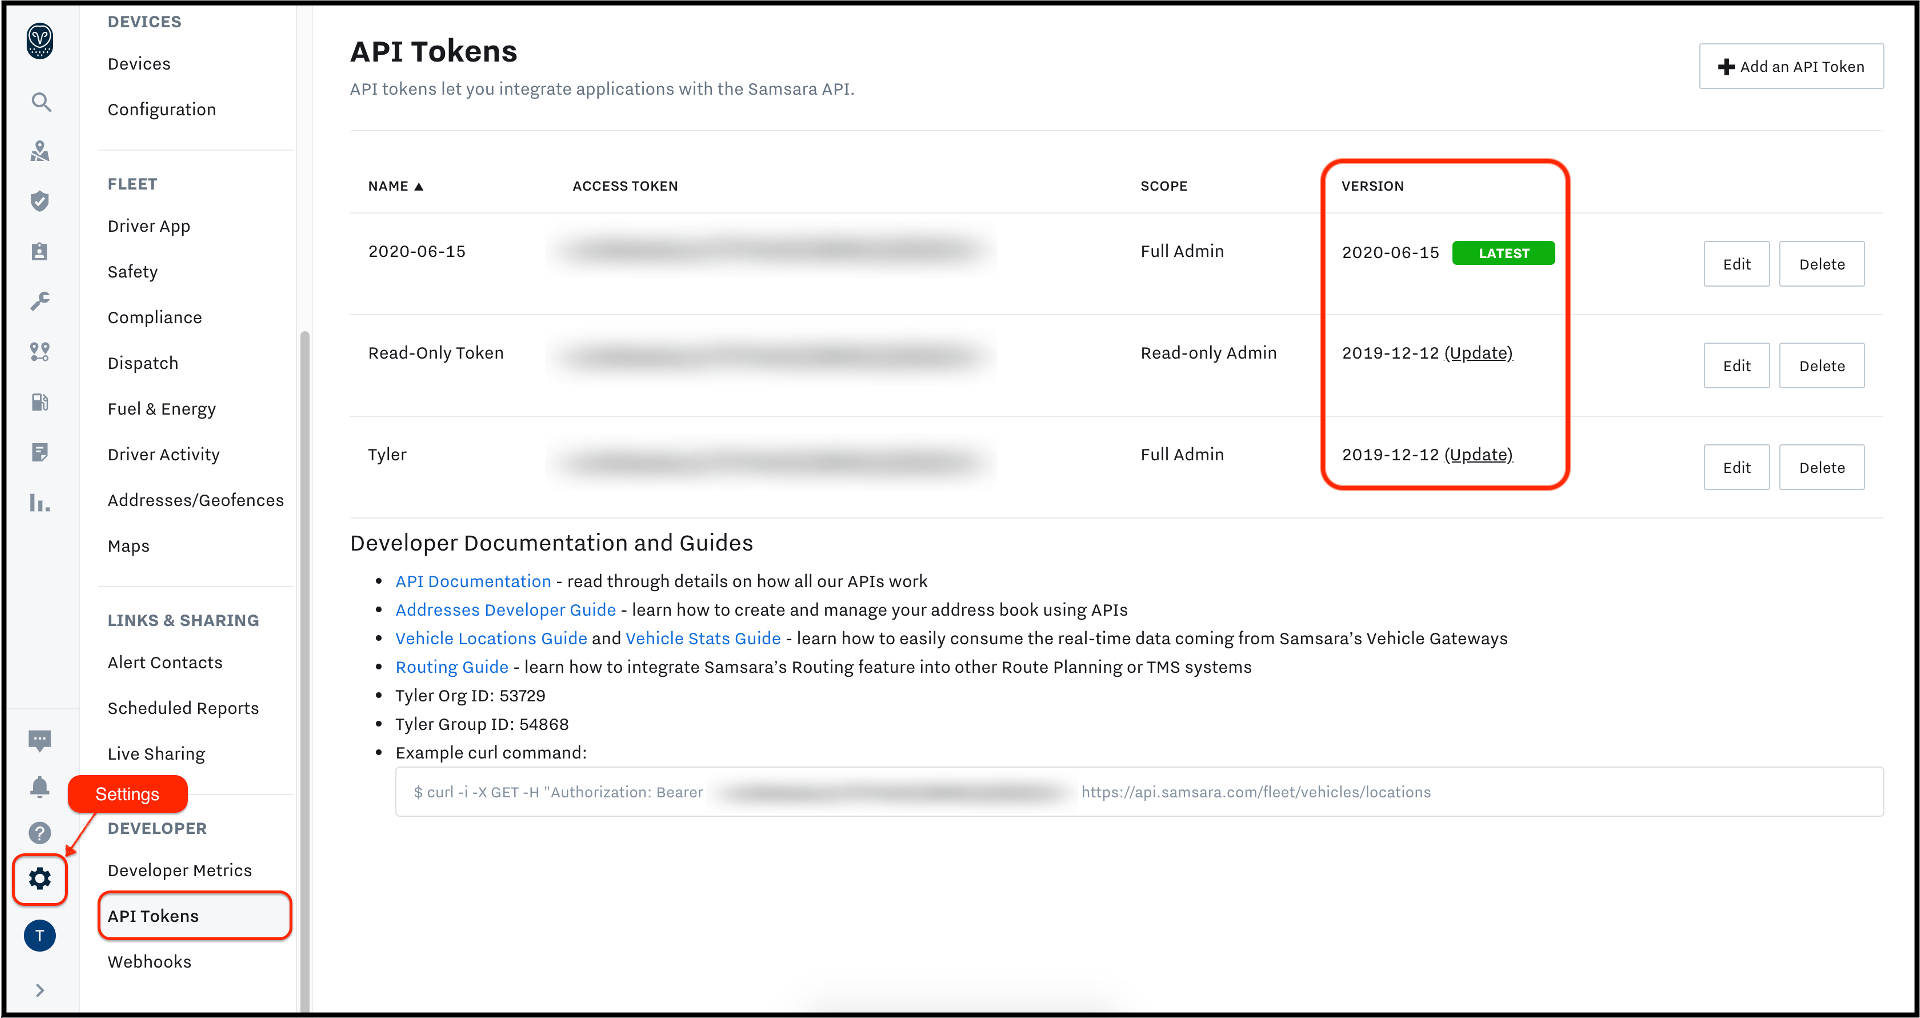Viewport: 1920px width, 1018px height.
Task: Open the help question mark icon
Action: 40,833
